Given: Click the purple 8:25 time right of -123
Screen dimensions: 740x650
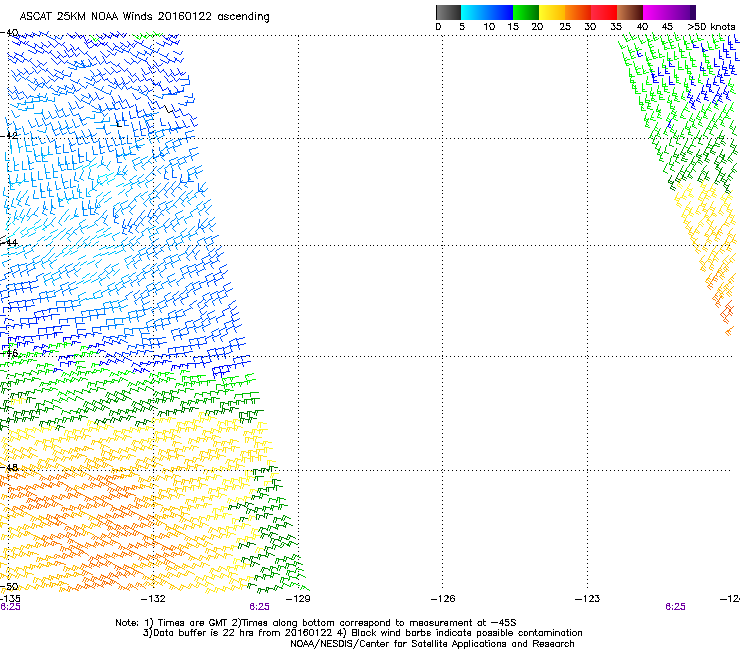Looking at the screenshot, I should coord(675,607).
